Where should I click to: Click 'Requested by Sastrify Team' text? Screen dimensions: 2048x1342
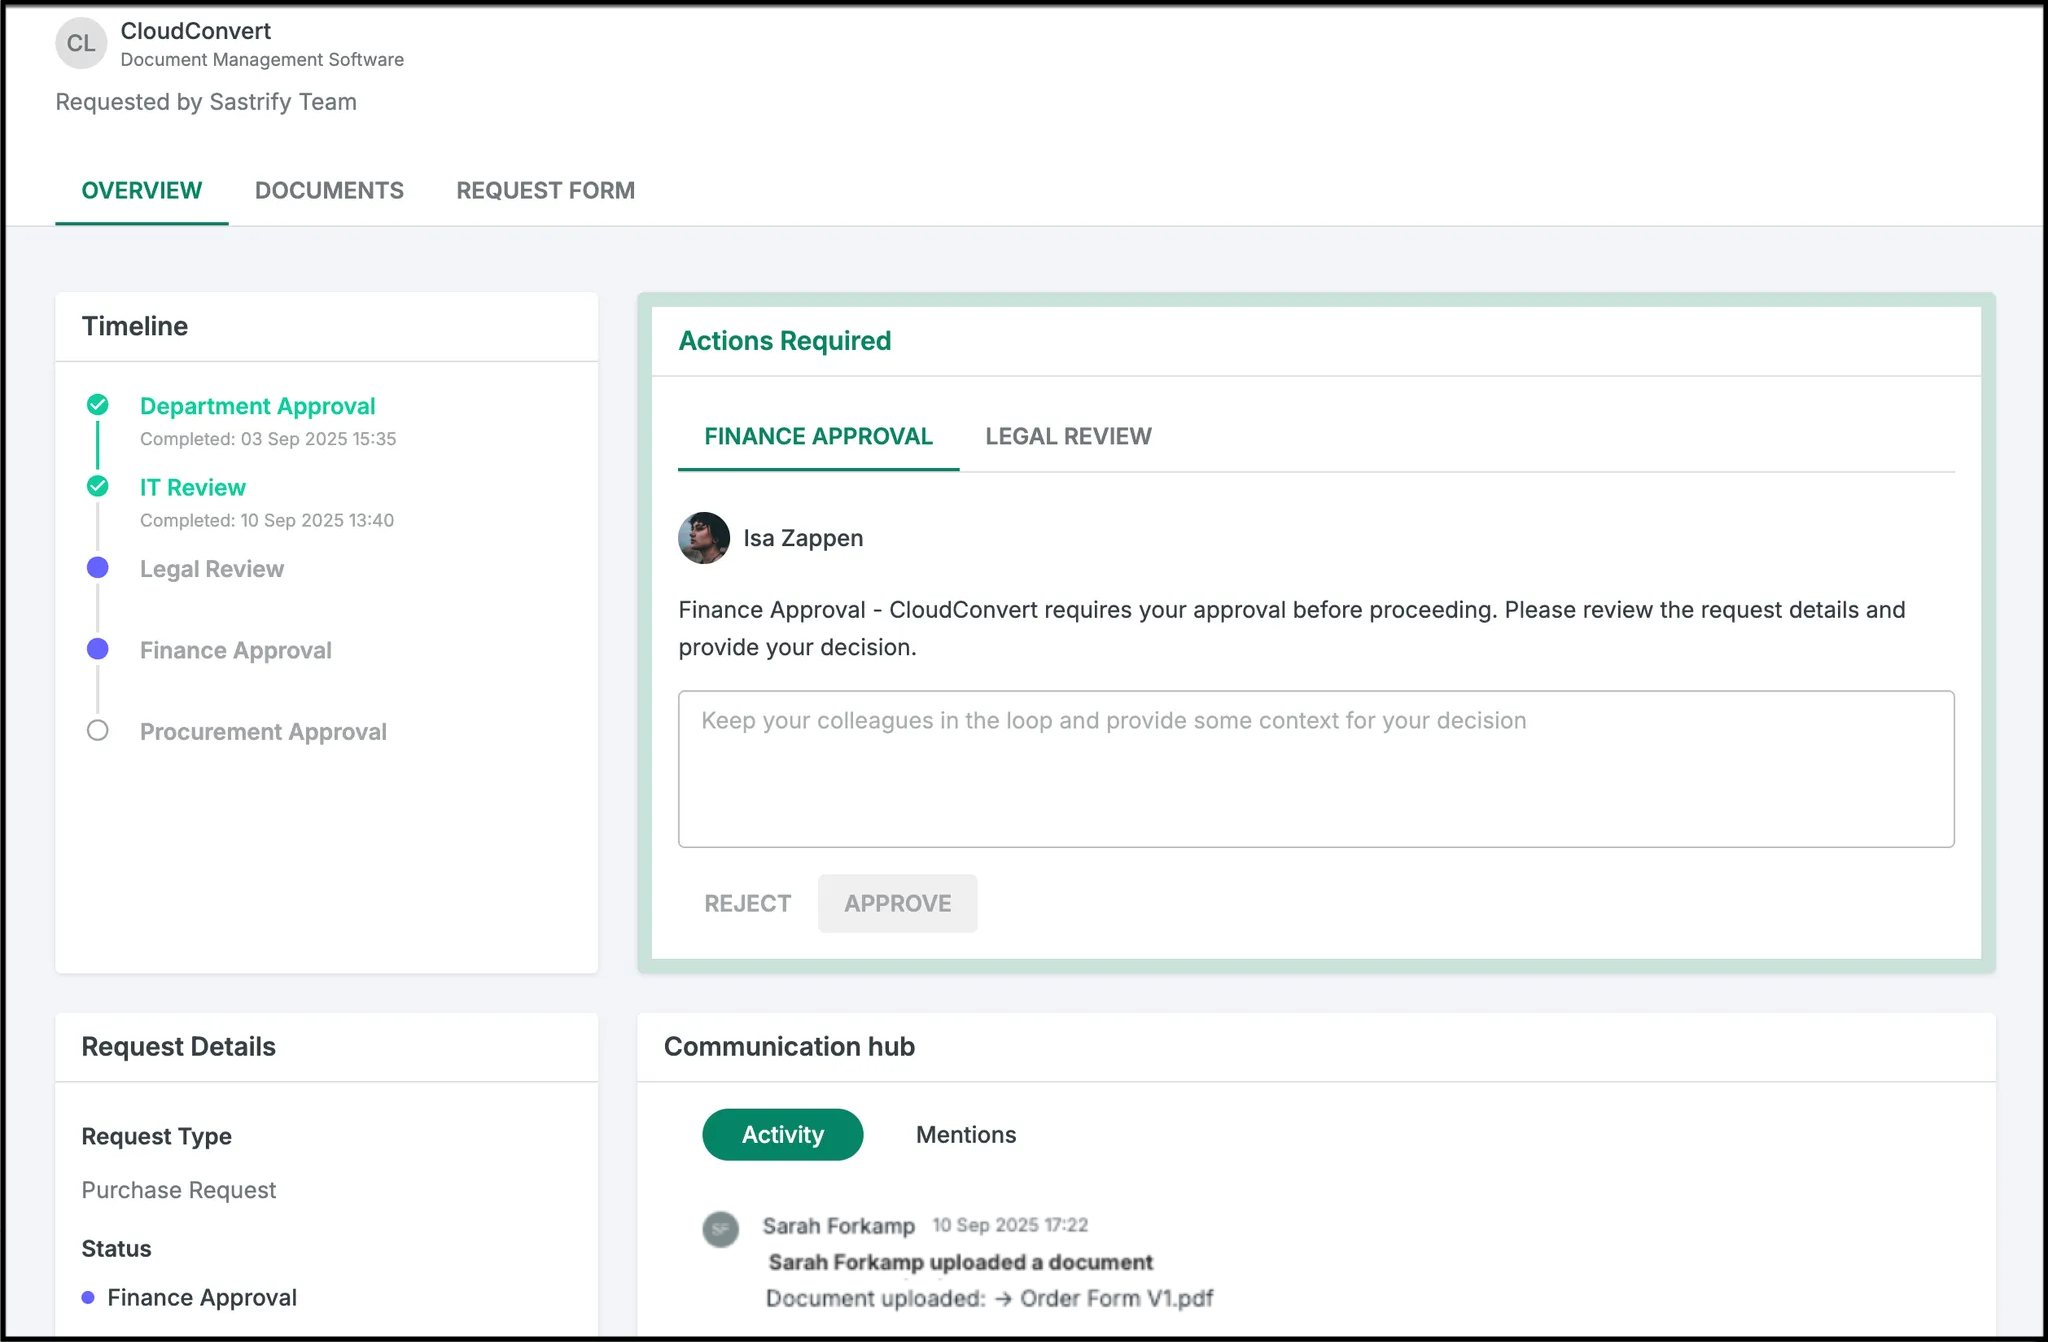(x=206, y=102)
